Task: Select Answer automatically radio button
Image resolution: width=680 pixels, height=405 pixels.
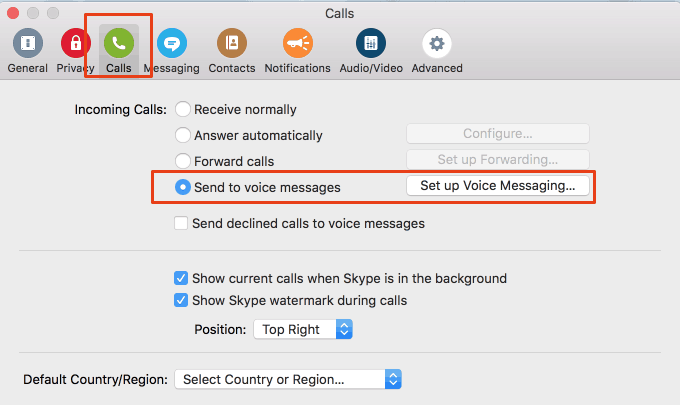Action: pyautogui.click(x=183, y=135)
